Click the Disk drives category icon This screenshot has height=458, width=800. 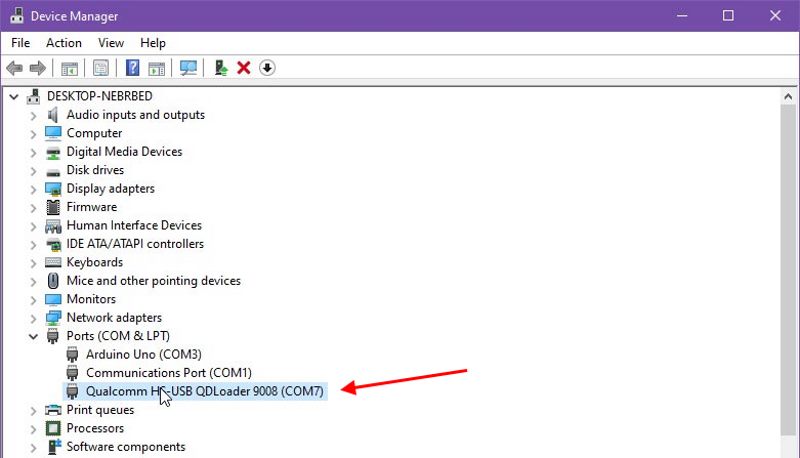tap(53, 172)
